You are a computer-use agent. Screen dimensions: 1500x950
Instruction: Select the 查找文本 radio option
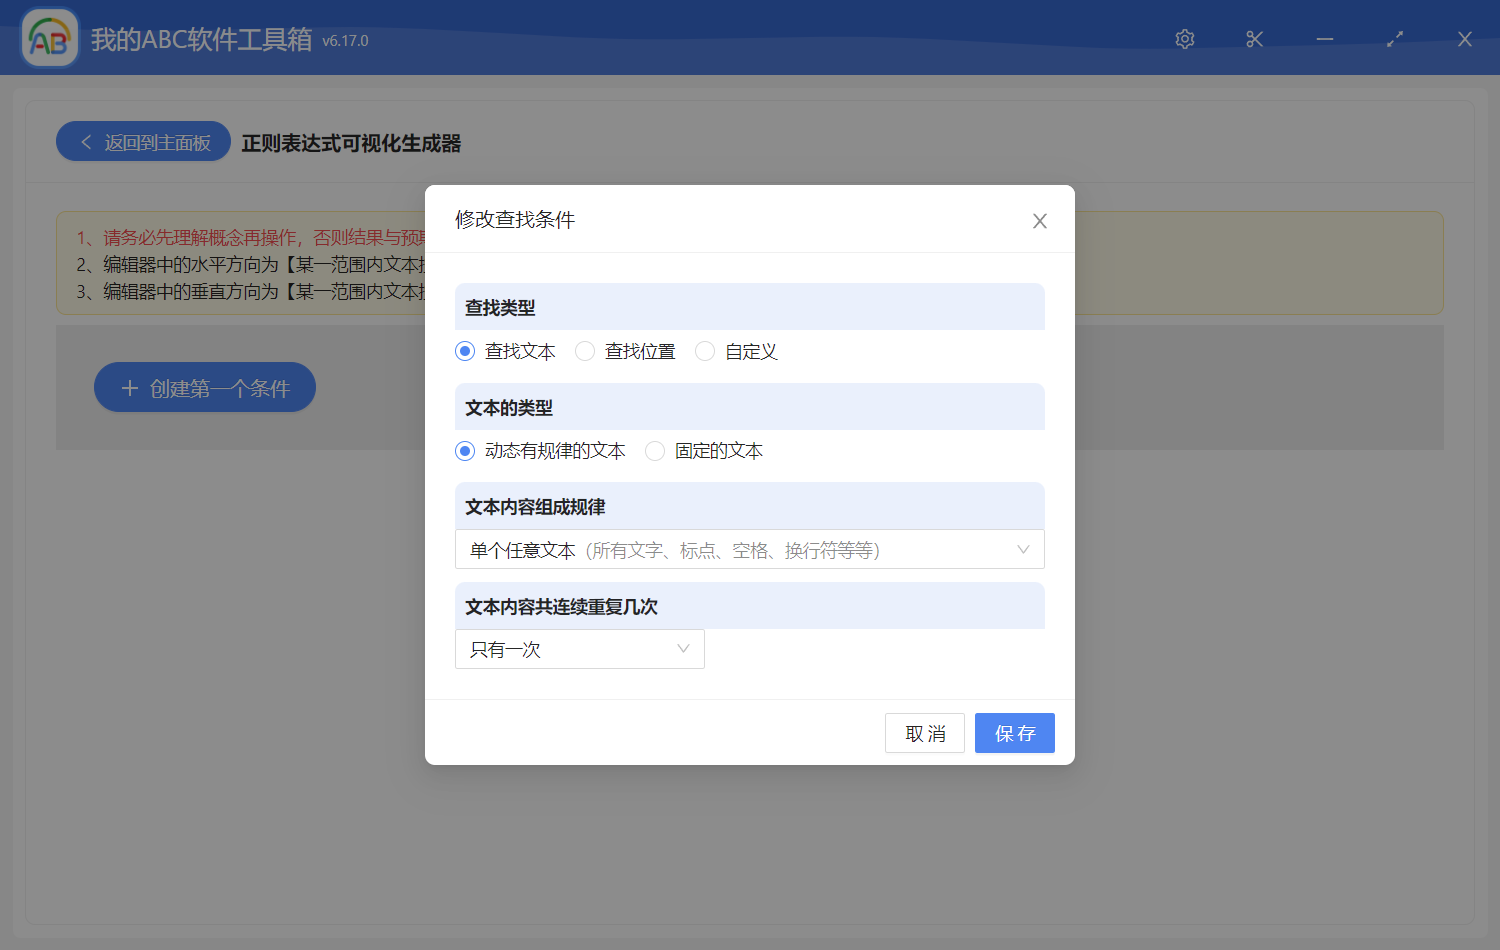click(x=465, y=351)
